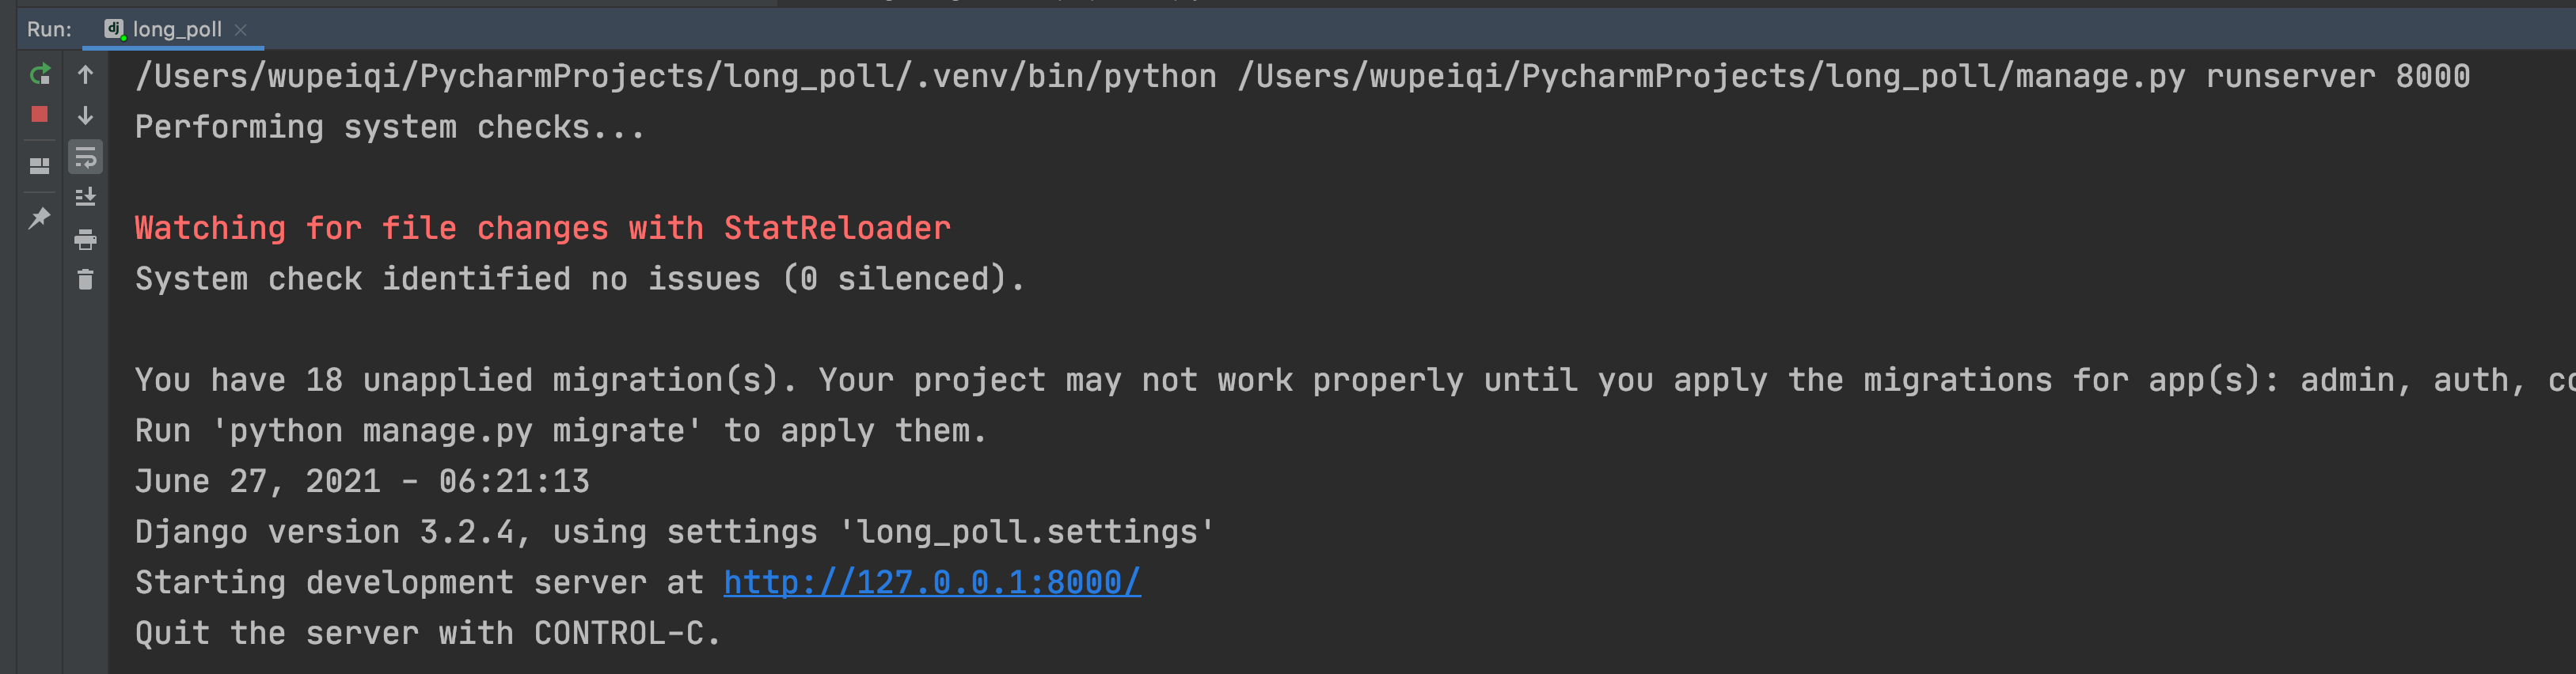Click the Rerun green arrow at top left

pos(41,74)
